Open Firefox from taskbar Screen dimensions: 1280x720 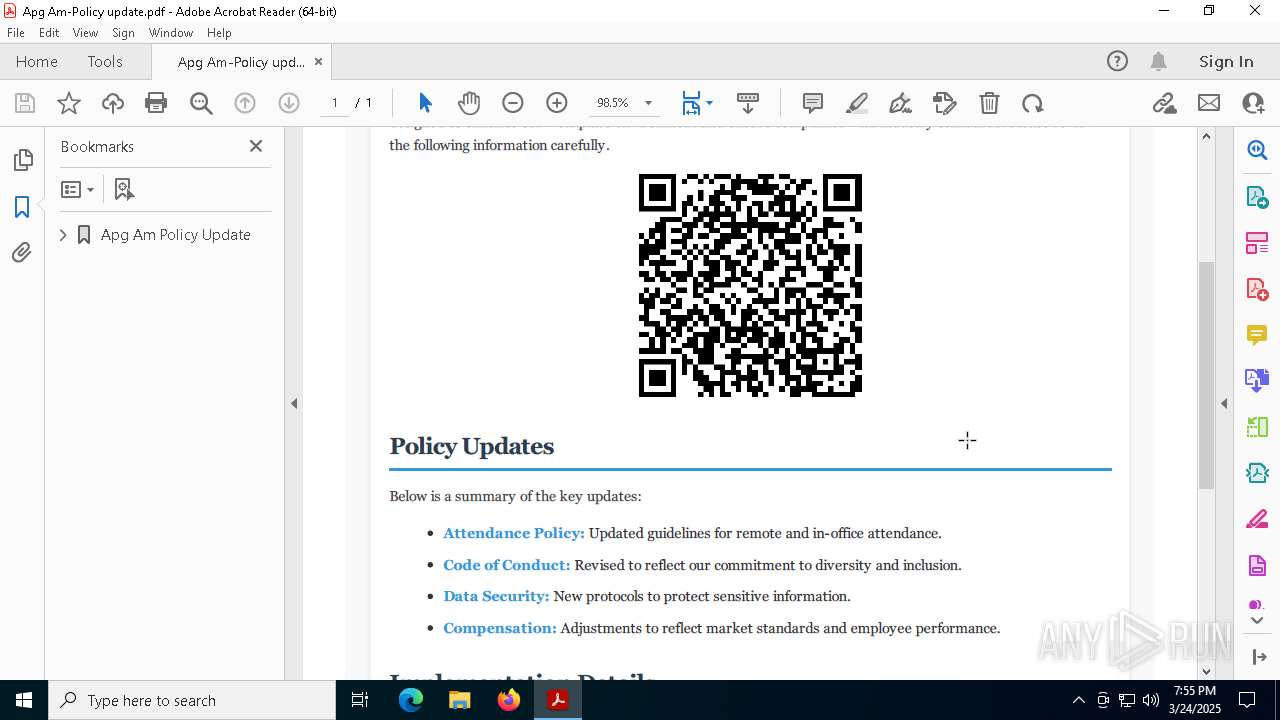509,700
